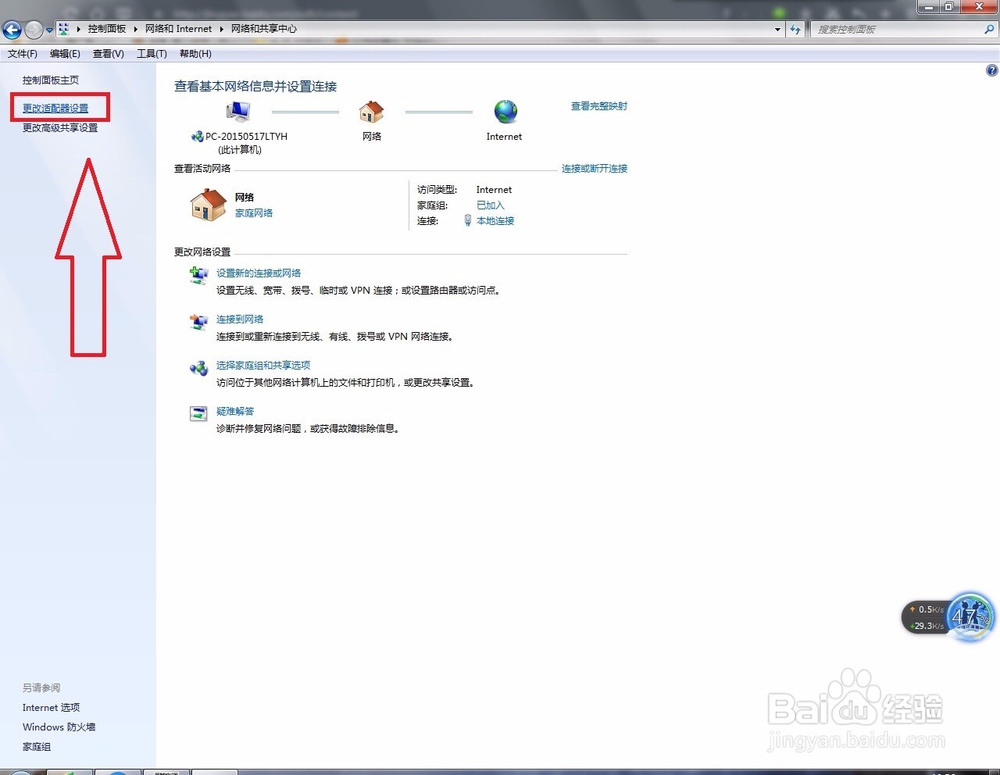Click the Internet globe icon in the map
The height and width of the screenshot is (775, 1000).
[x=503, y=113]
